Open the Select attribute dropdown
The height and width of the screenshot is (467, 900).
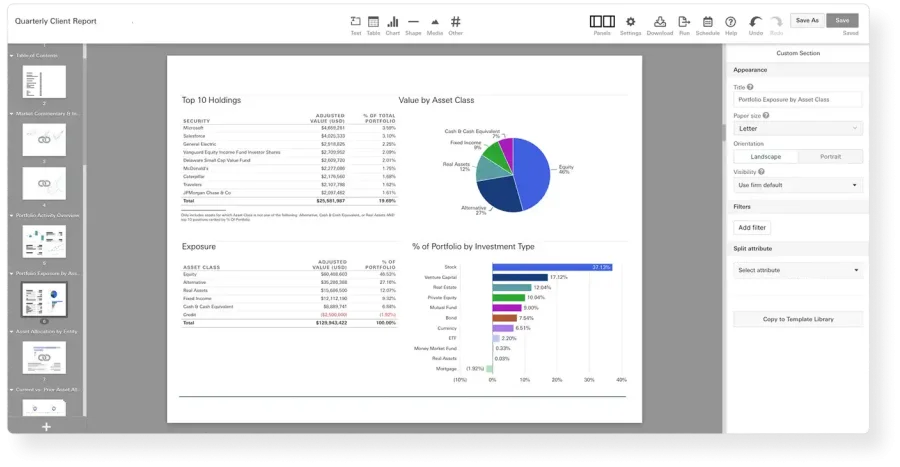pyautogui.click(x=797, y=270)
